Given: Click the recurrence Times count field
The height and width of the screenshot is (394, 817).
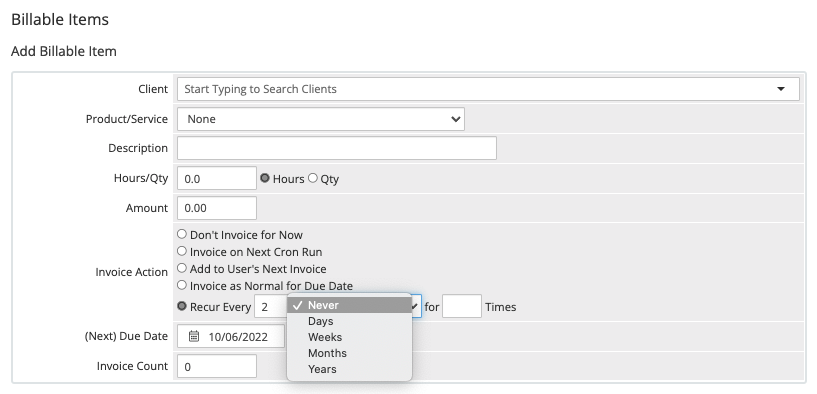Looking at the screenshot, I should pyautogui.click(x=462, y=306).
